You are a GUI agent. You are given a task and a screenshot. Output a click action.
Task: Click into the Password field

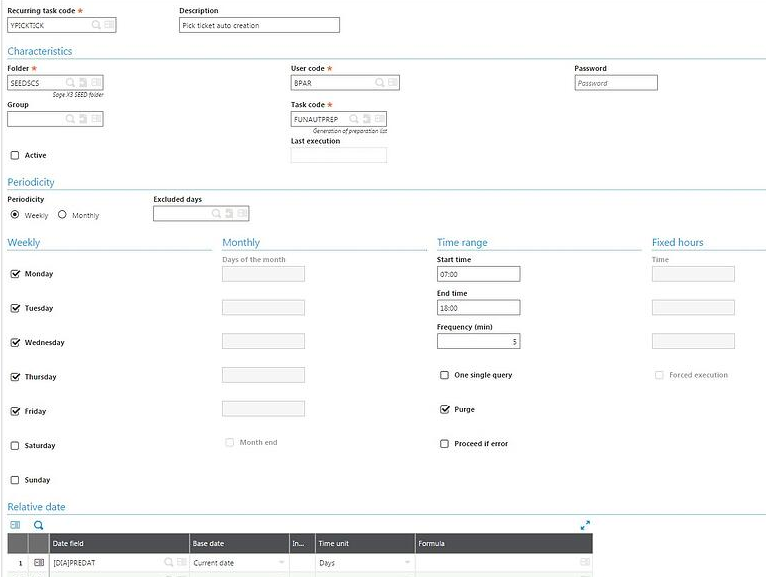click(615, 83)
